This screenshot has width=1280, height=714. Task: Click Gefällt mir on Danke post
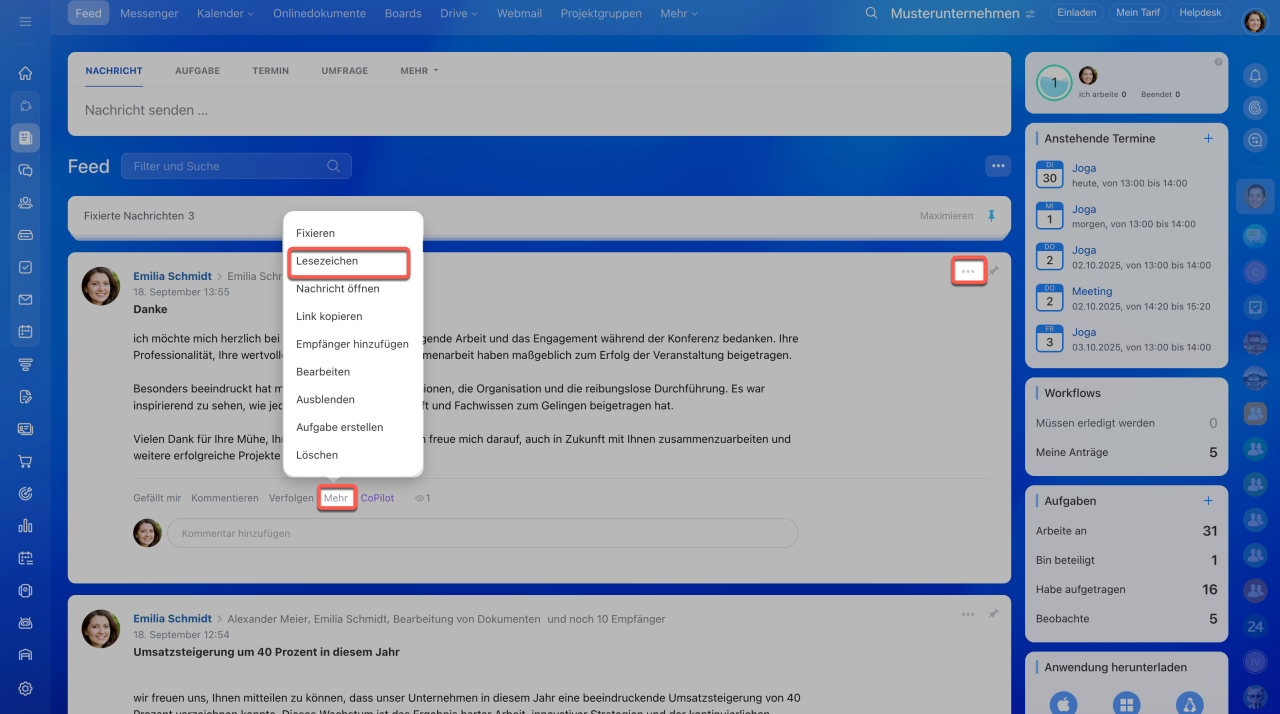pyautogui.click(x=157, y=498)
